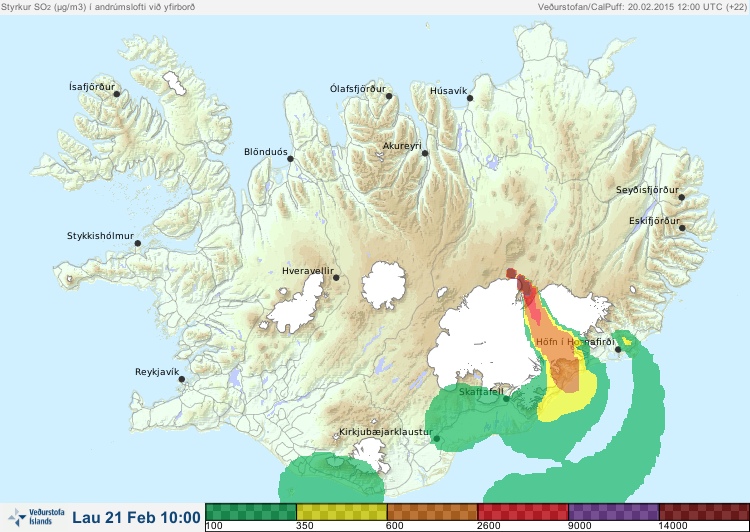Click the 'Lau 21 Feb 10:00' timestamp

click(136, 517)
